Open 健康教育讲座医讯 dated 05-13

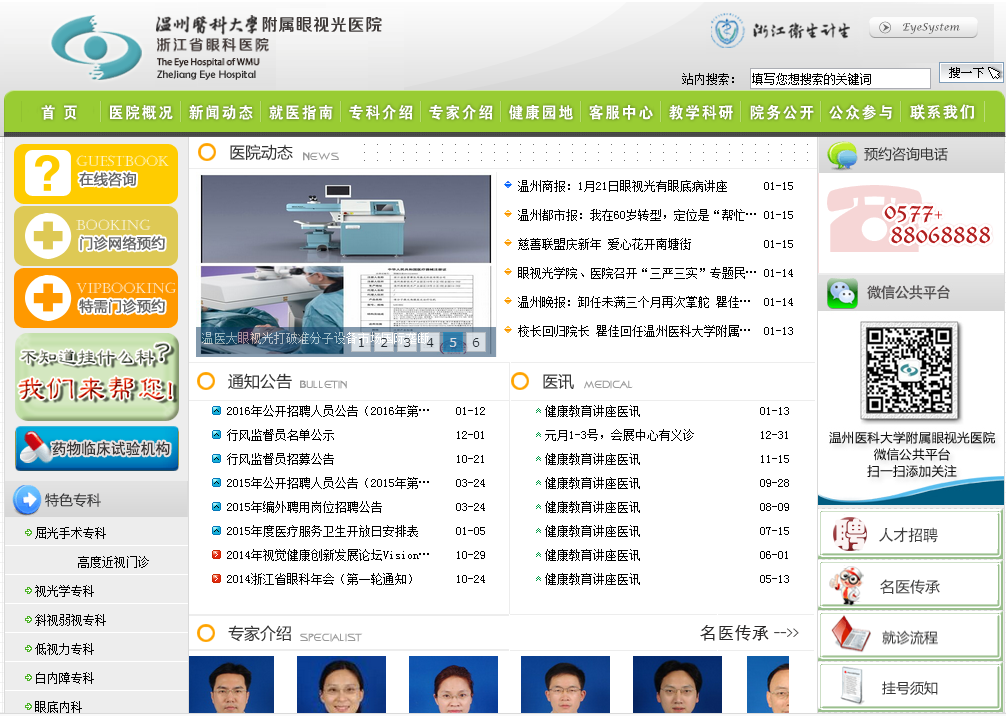(x=592, y=579)
